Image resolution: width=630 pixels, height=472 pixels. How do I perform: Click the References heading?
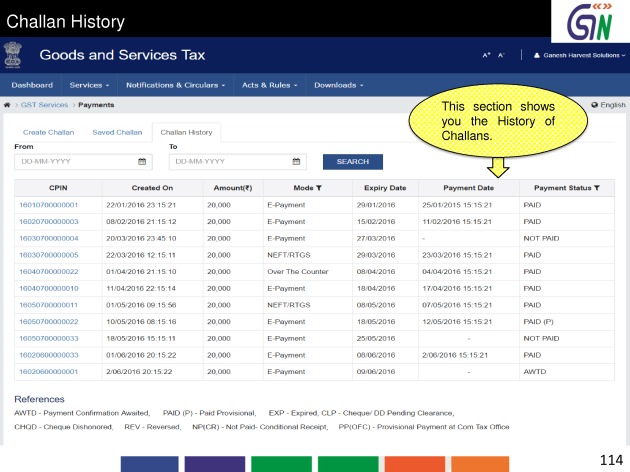(39, 399)
